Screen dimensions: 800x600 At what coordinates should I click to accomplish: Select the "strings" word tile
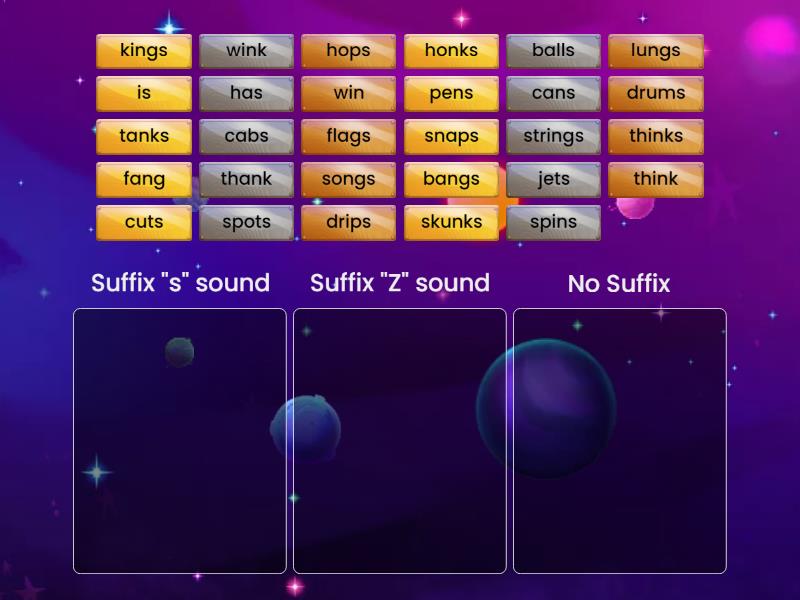click(x=553, y=136)
